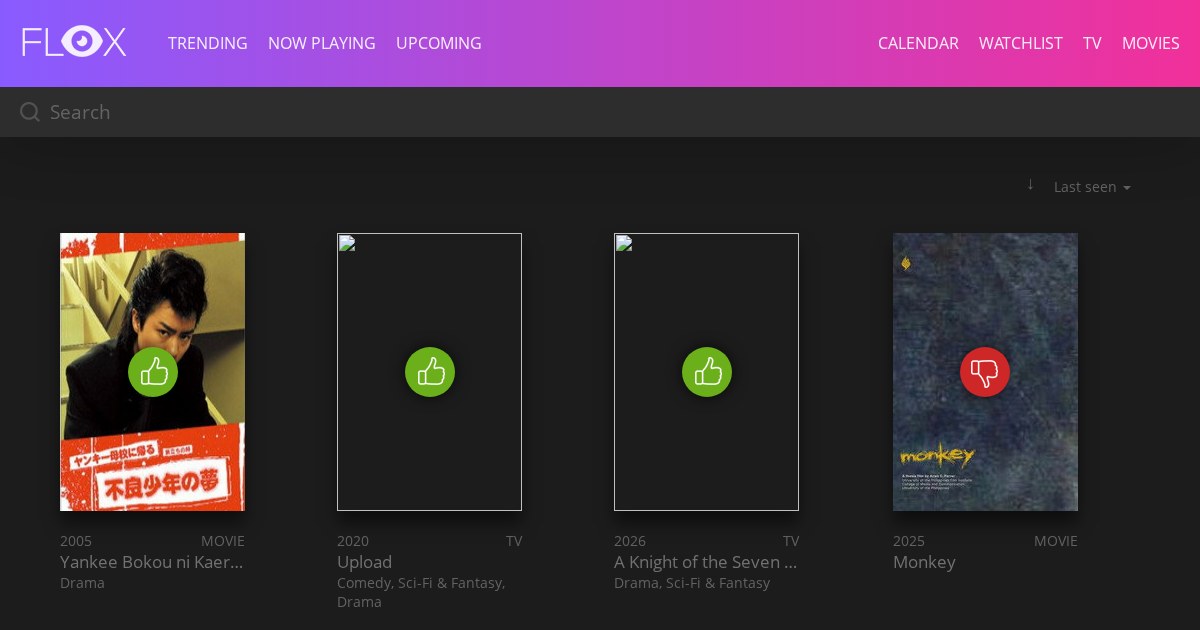Open the Now Playing section

pyautogui.click(x=322, y=43)
